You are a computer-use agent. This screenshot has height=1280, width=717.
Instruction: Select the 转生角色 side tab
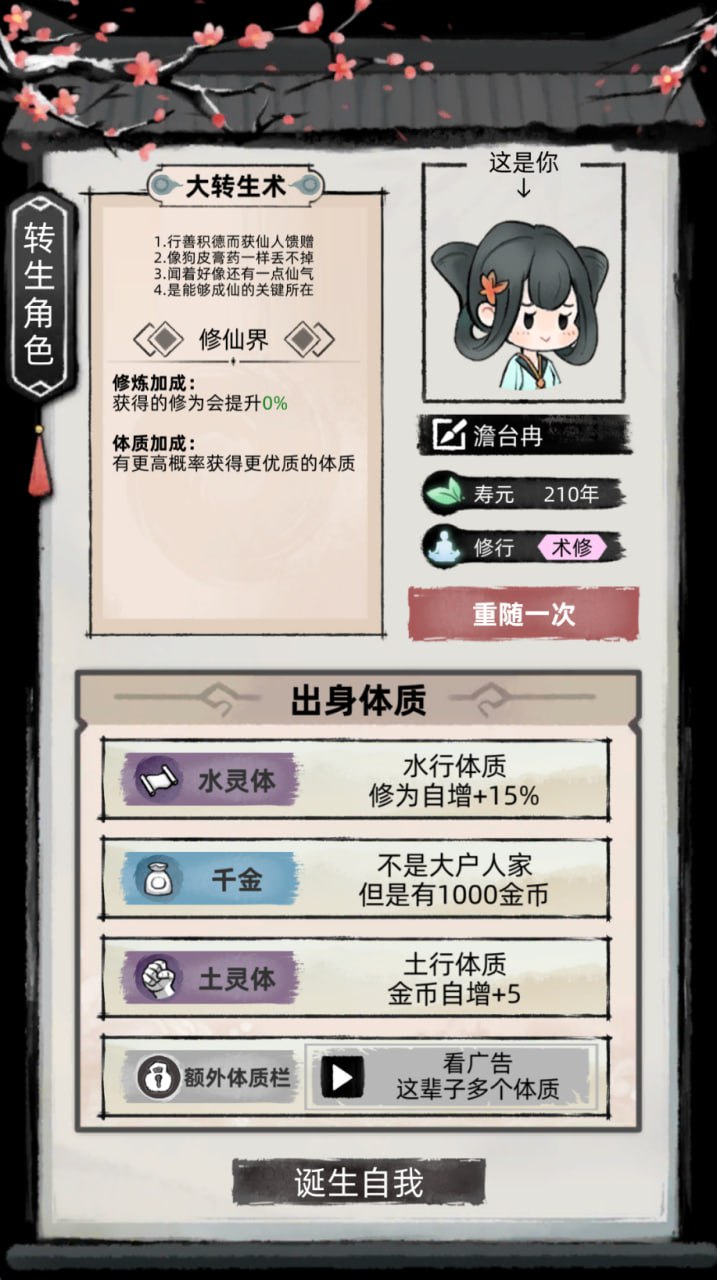point(40,293)
